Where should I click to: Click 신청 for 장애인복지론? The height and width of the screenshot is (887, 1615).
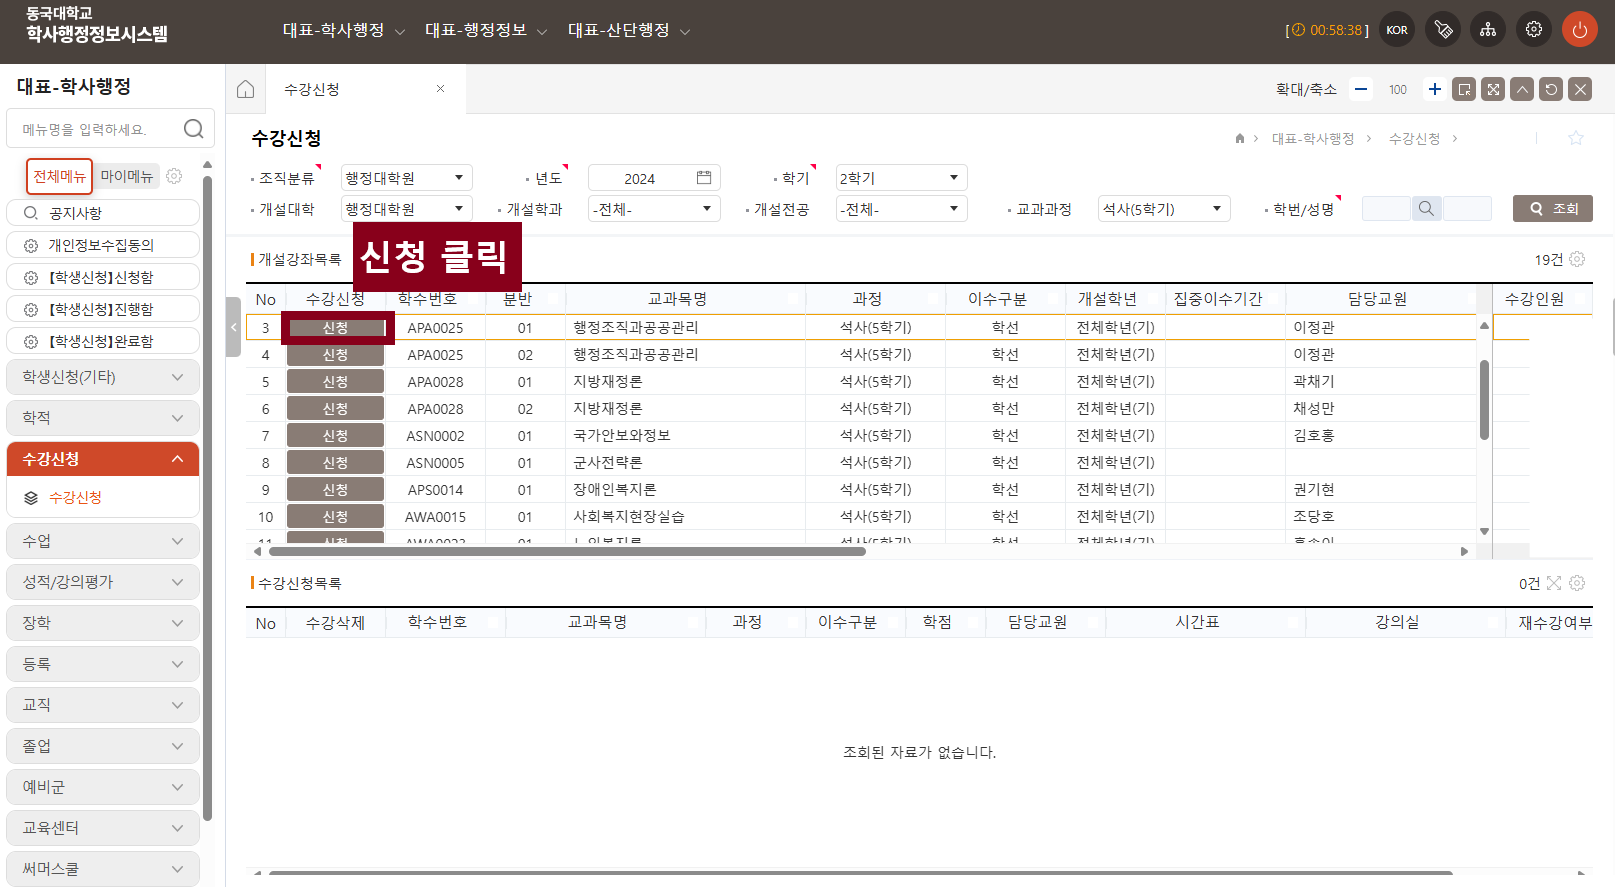click(336, 490)
